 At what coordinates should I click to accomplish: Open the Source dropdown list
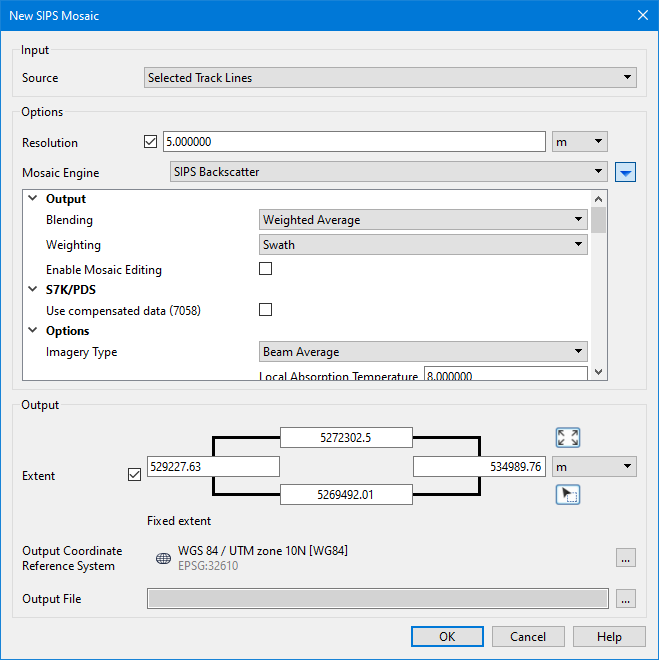tap(390, 78)
